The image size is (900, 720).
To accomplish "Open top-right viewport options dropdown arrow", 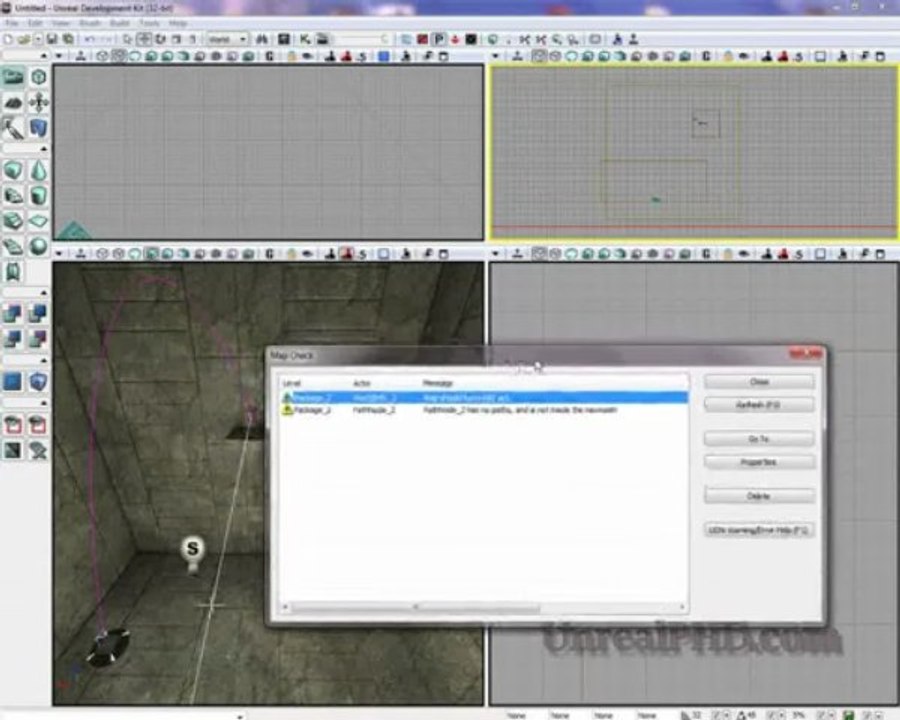I will (x=495, y=56).
